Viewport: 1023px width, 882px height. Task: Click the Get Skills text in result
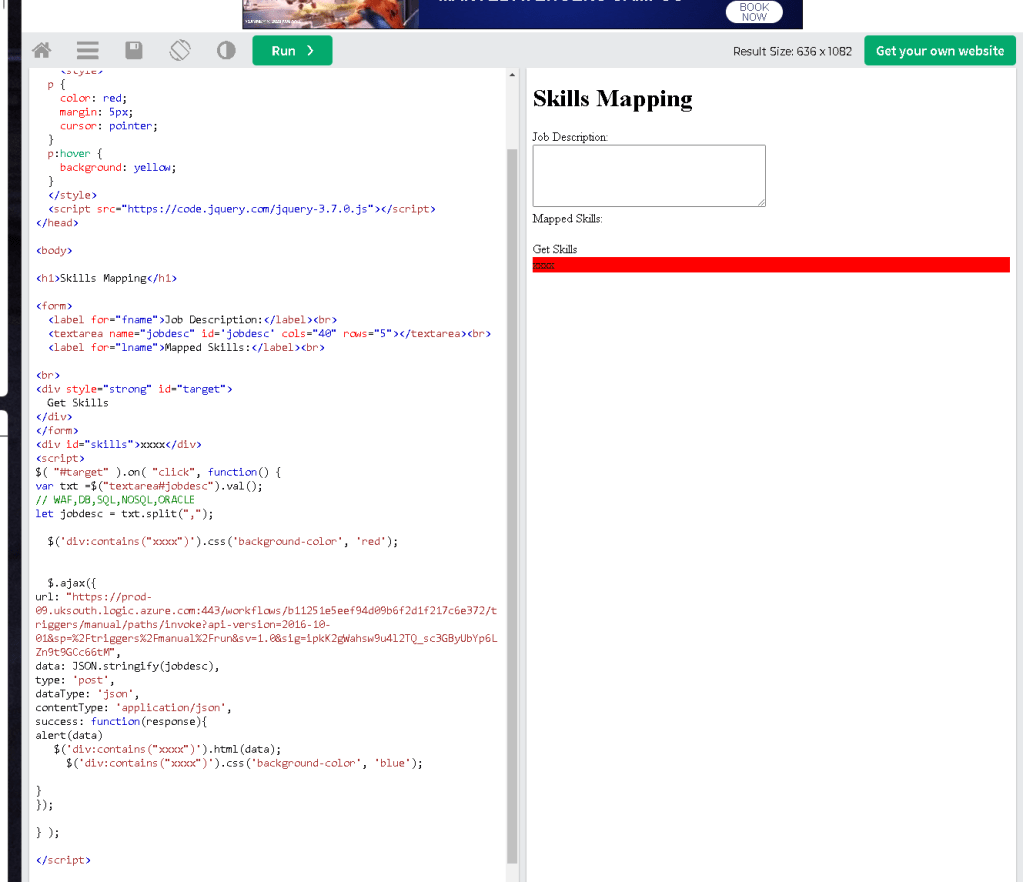555,249
